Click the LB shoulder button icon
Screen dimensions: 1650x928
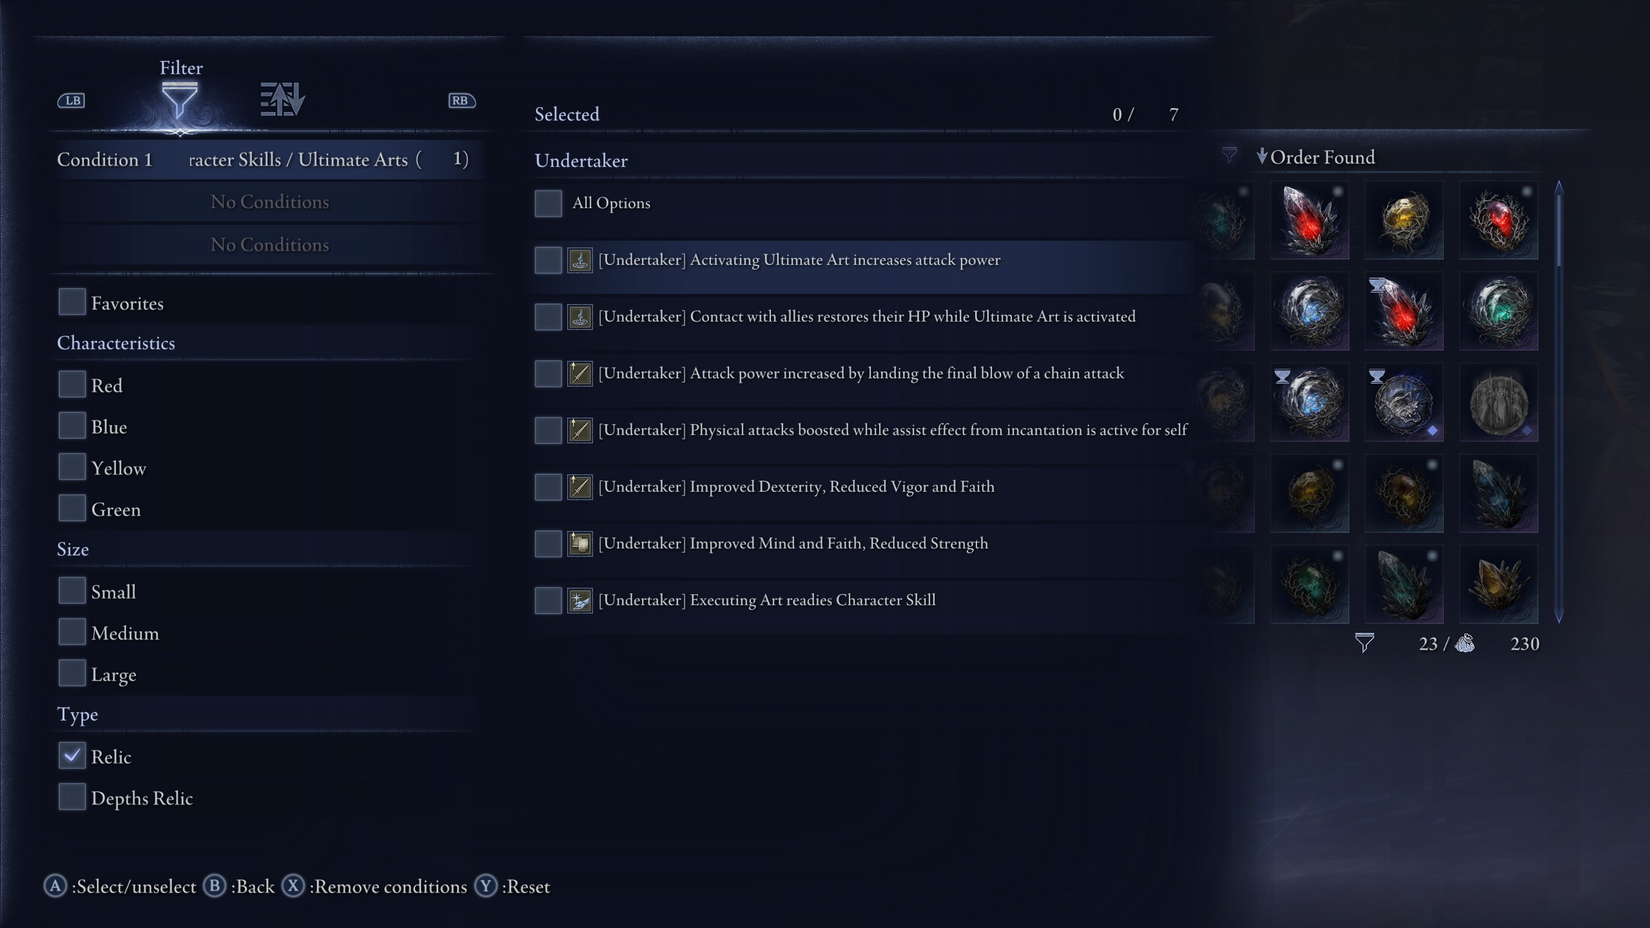[x=71, y=100]
